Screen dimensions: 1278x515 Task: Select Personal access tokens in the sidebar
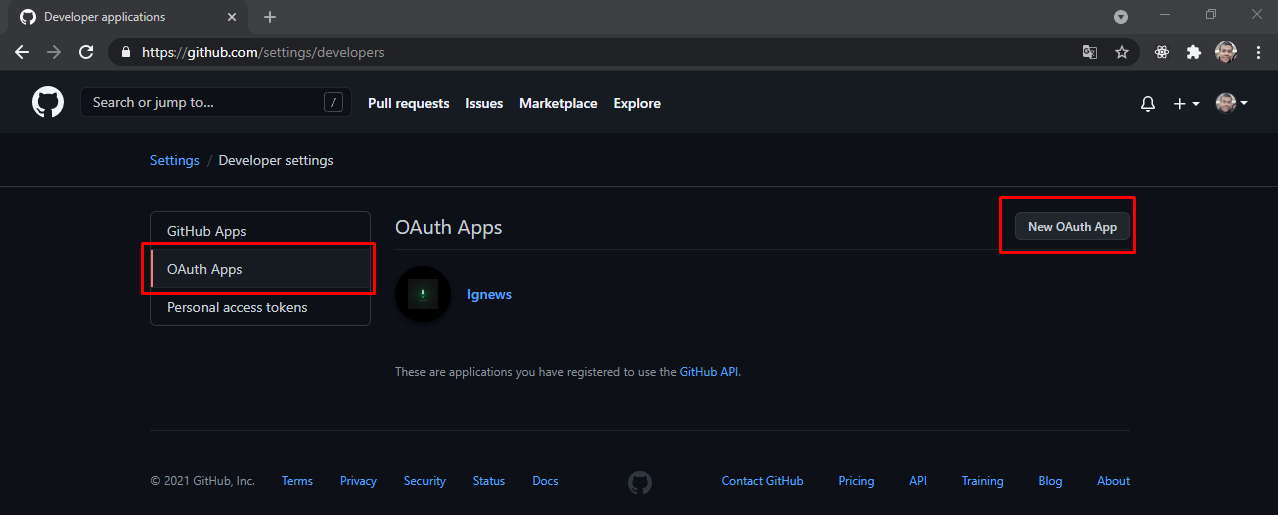(260, 307)
